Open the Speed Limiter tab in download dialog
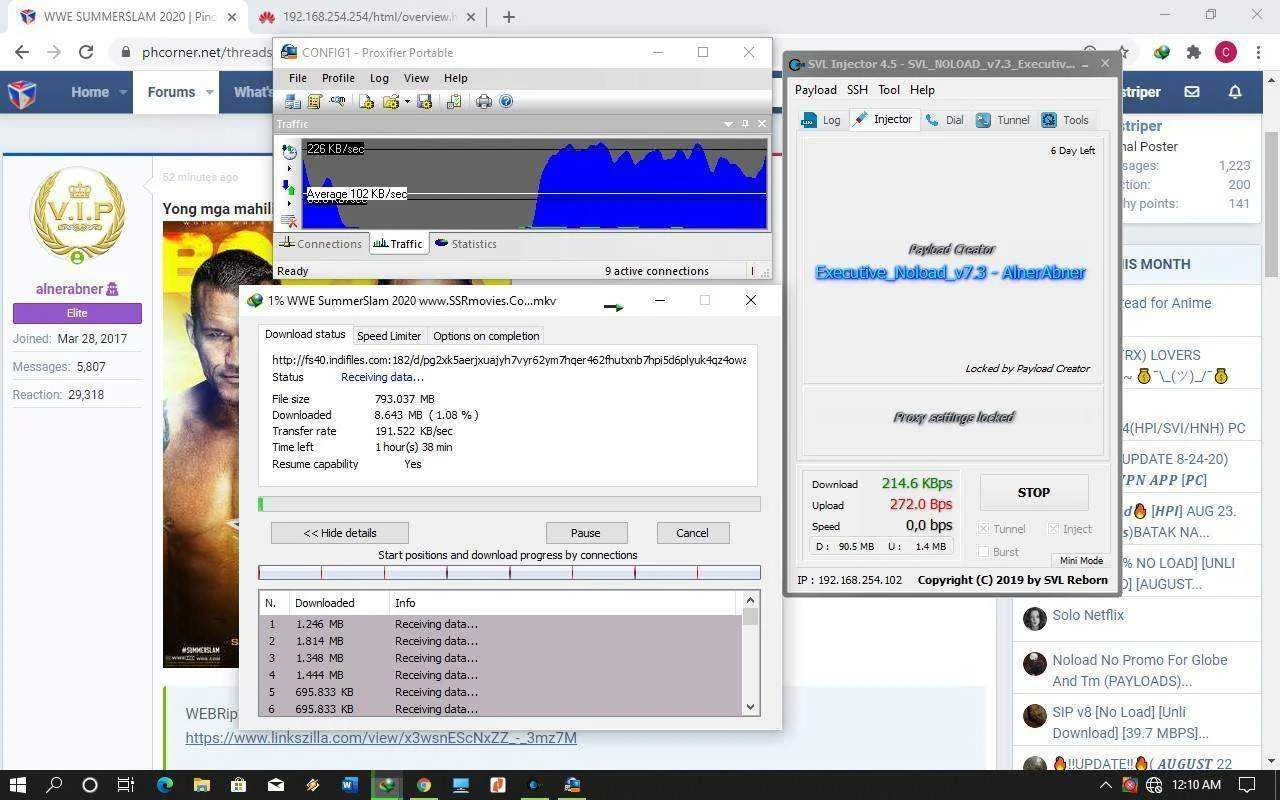 pos(389,336)
